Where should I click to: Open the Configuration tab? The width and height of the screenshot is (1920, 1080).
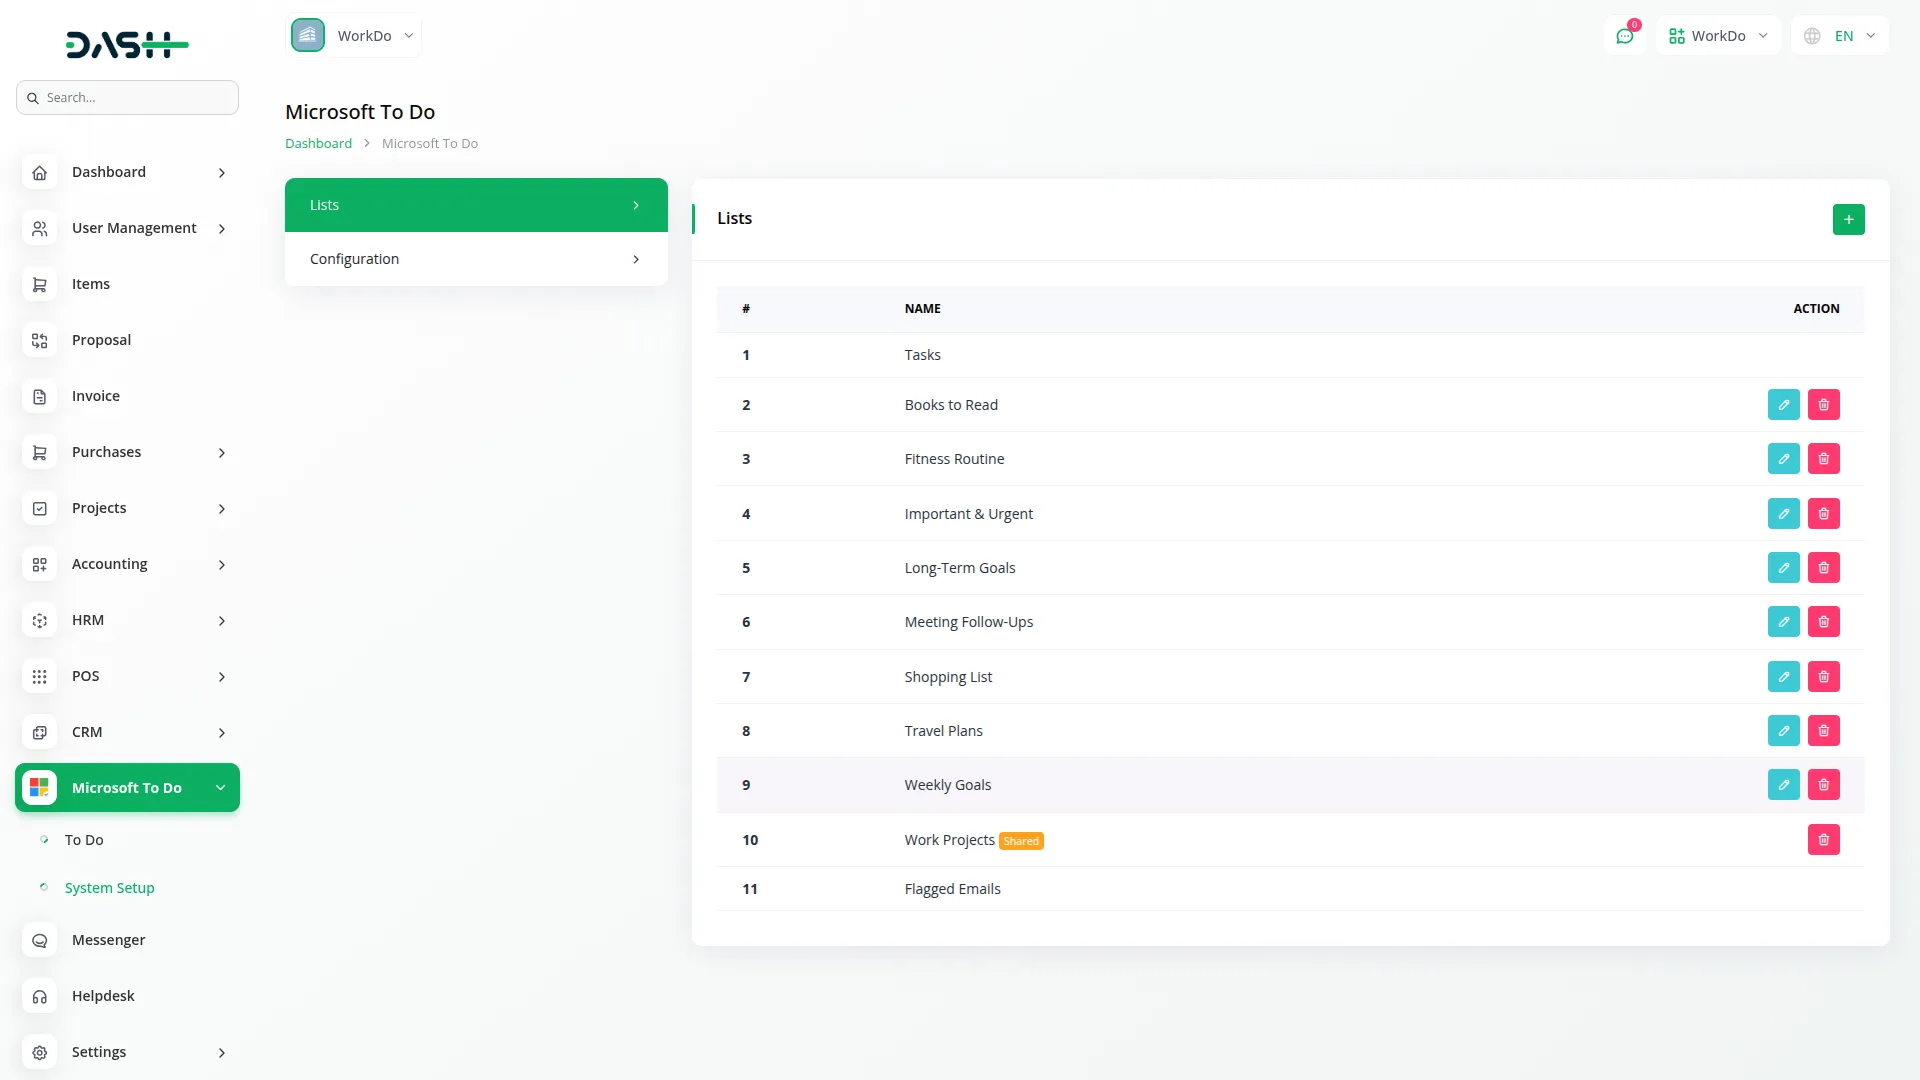coord(476,259)
